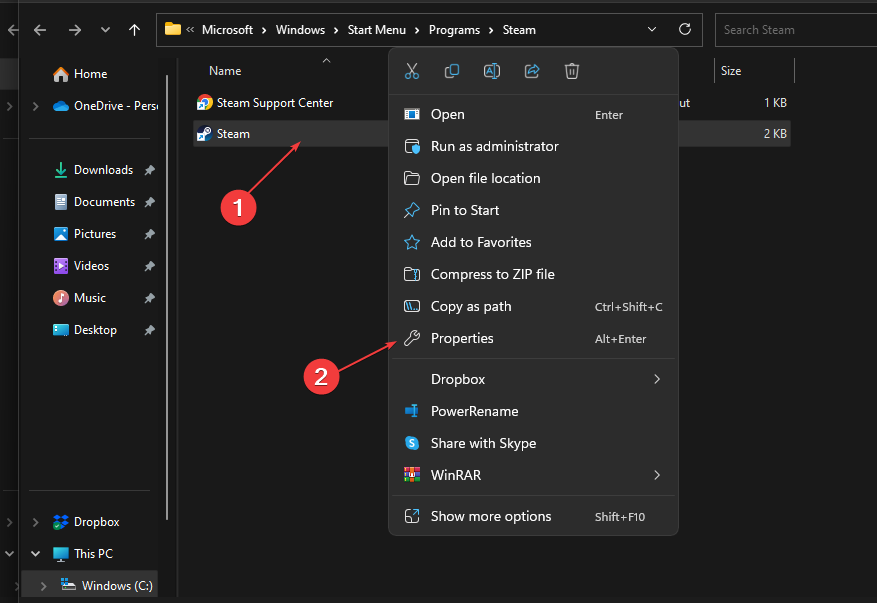Select Compress to ZIP file
The width and height of the screenshot is (877, 603).
[x=533, y=274]
